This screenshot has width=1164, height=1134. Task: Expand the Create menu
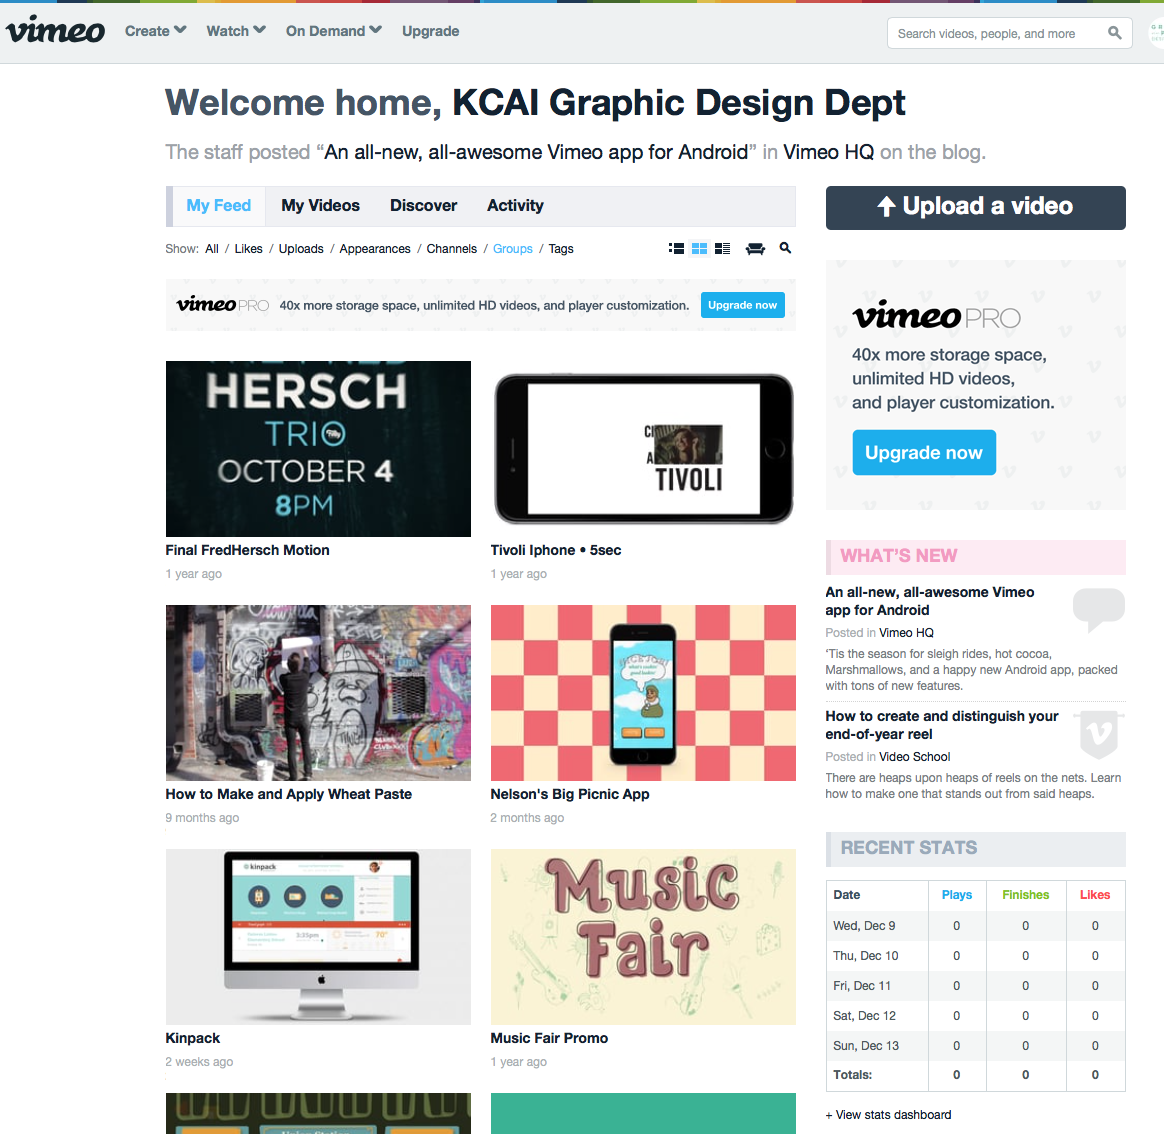click(x=155, y=31)
